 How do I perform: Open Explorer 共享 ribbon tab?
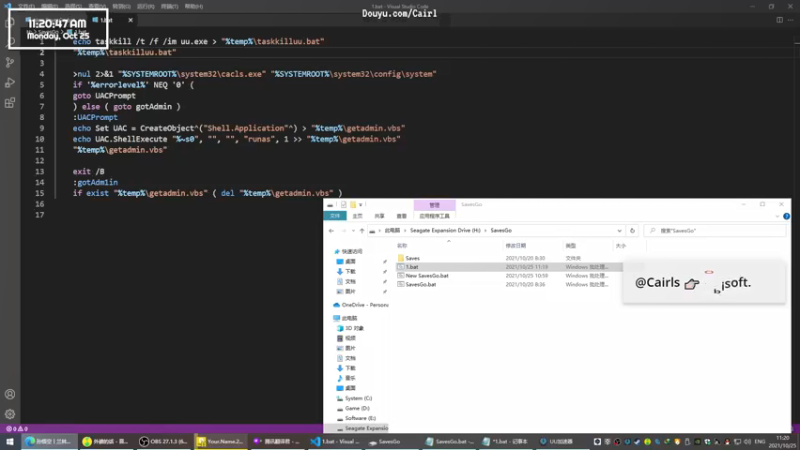tap(379, 216)
